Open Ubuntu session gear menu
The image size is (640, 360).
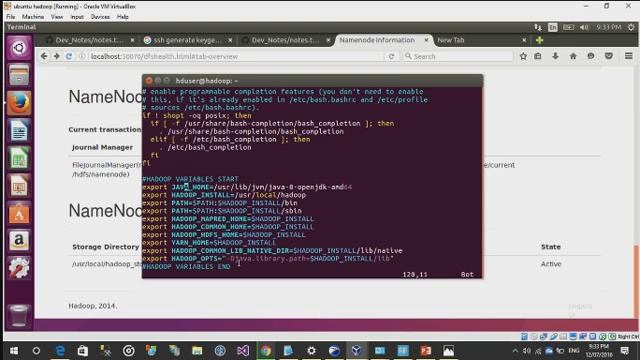tap(631, 27)
